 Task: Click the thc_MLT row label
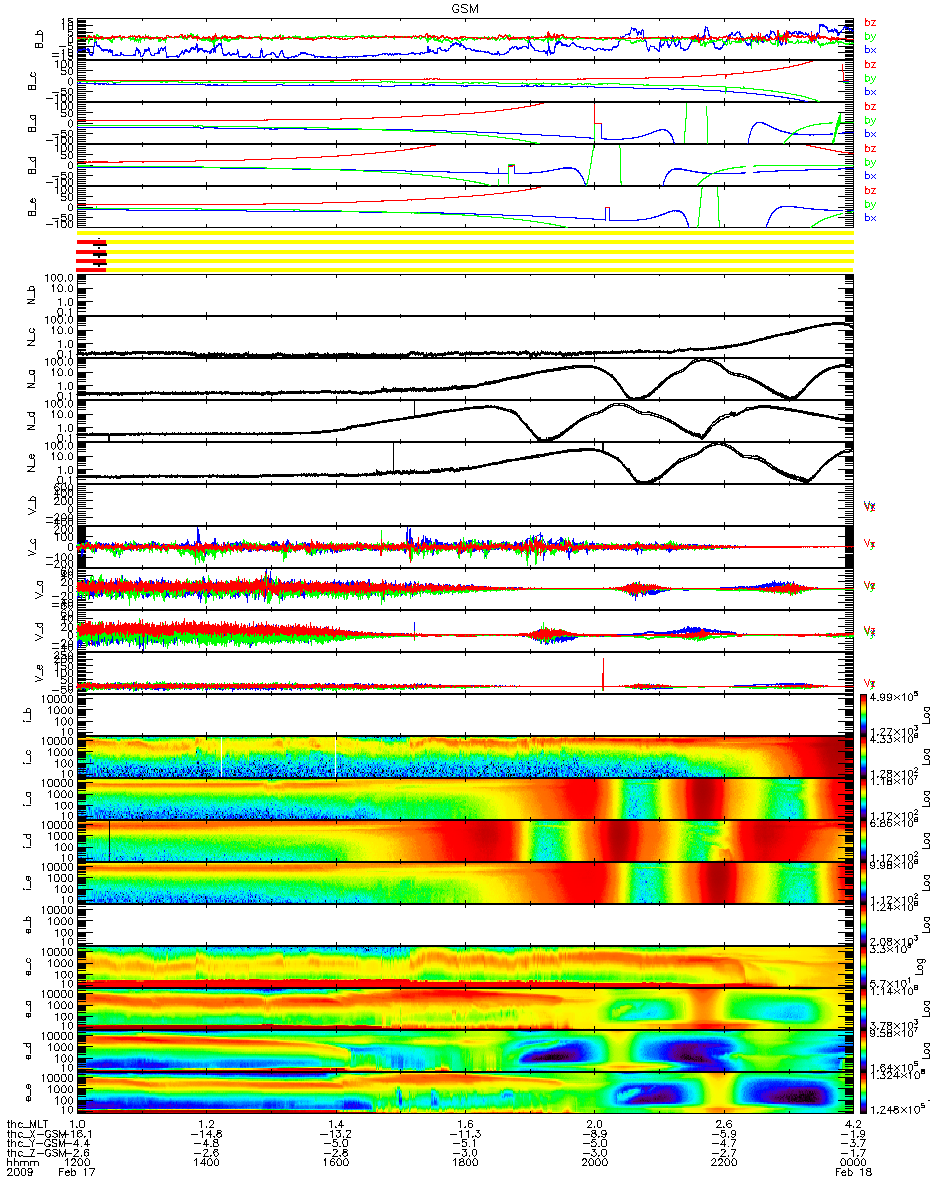pos(26,1125)
